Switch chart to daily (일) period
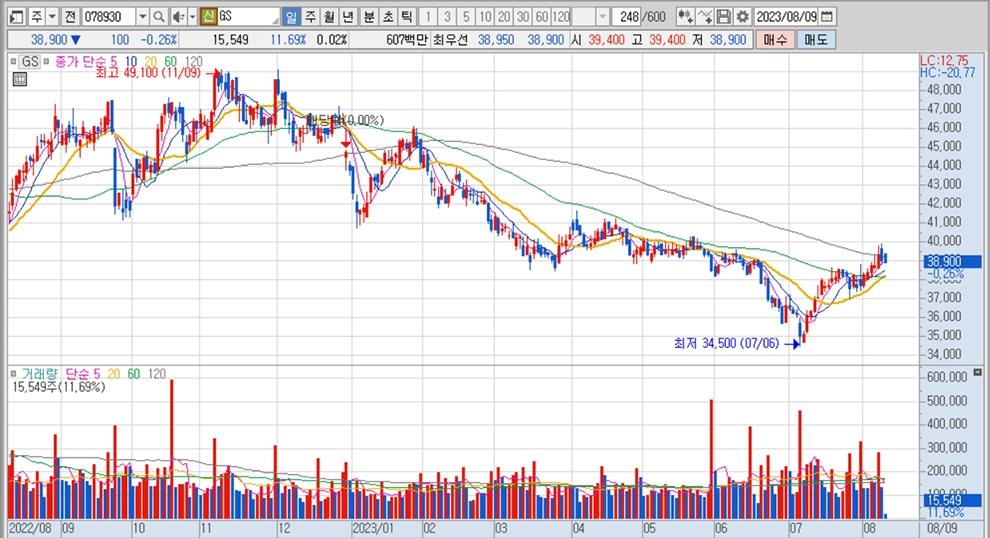The width and height of the screenshot is (990, 538). click(290, 17)
